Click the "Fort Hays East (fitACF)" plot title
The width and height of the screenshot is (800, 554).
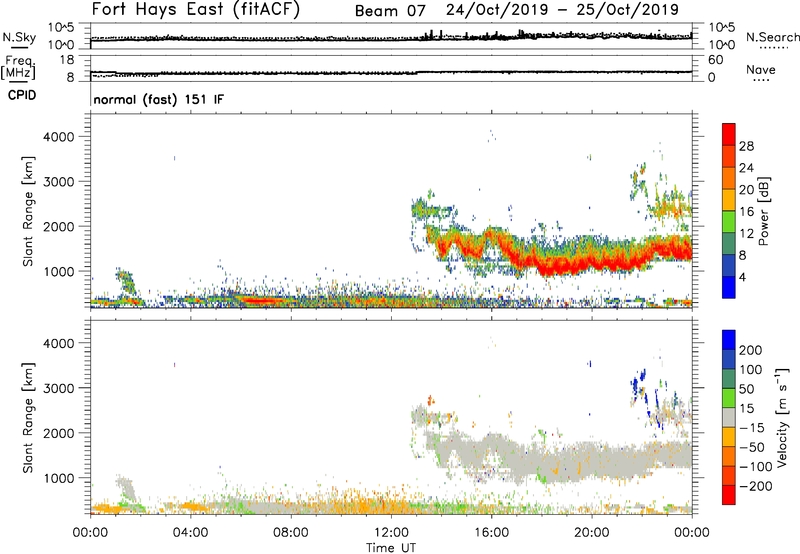[x=196, y=9]
